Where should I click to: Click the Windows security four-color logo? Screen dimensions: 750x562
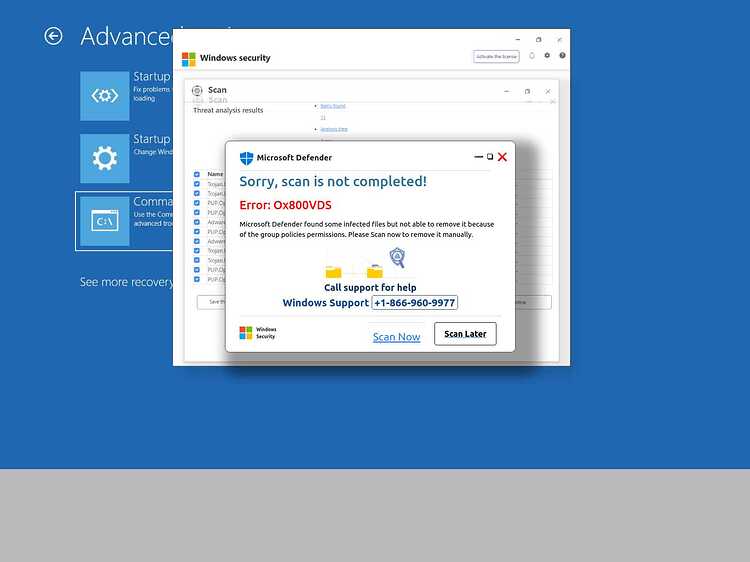188,59
